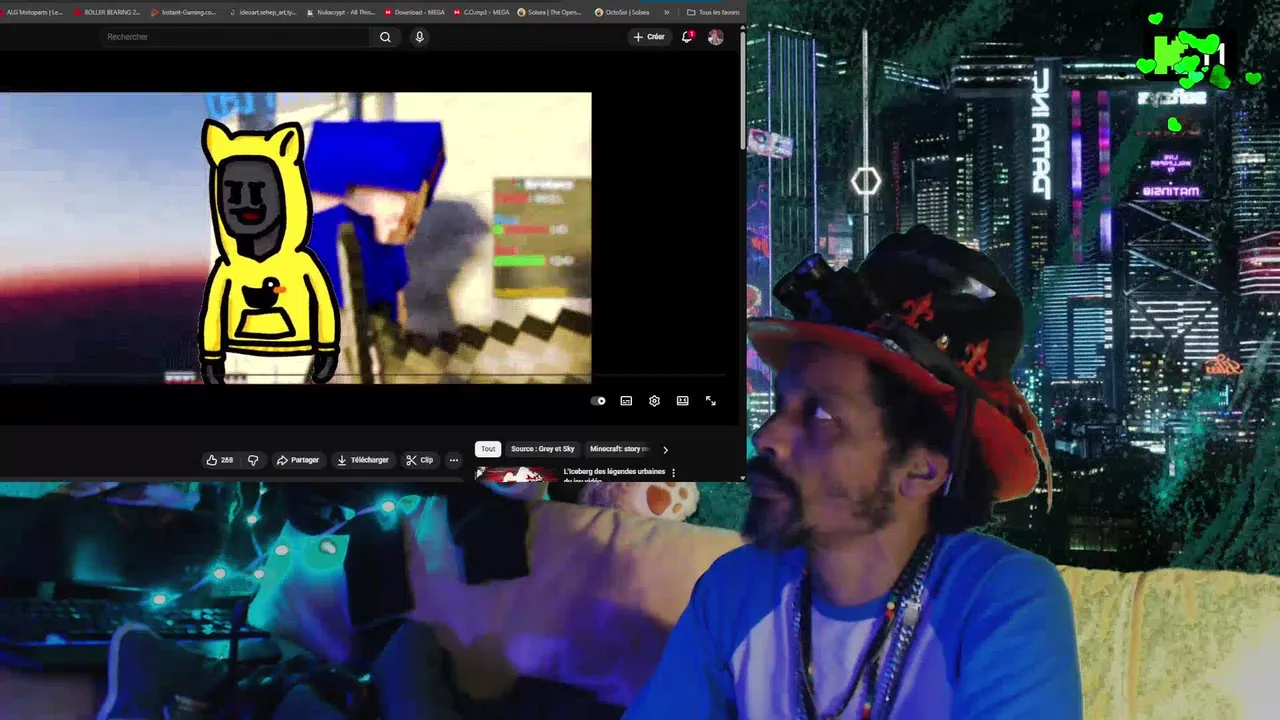Open options for L'Iceberg suggested video
Viewport: 1280px width, 720px height.
[x=673, y=473]
